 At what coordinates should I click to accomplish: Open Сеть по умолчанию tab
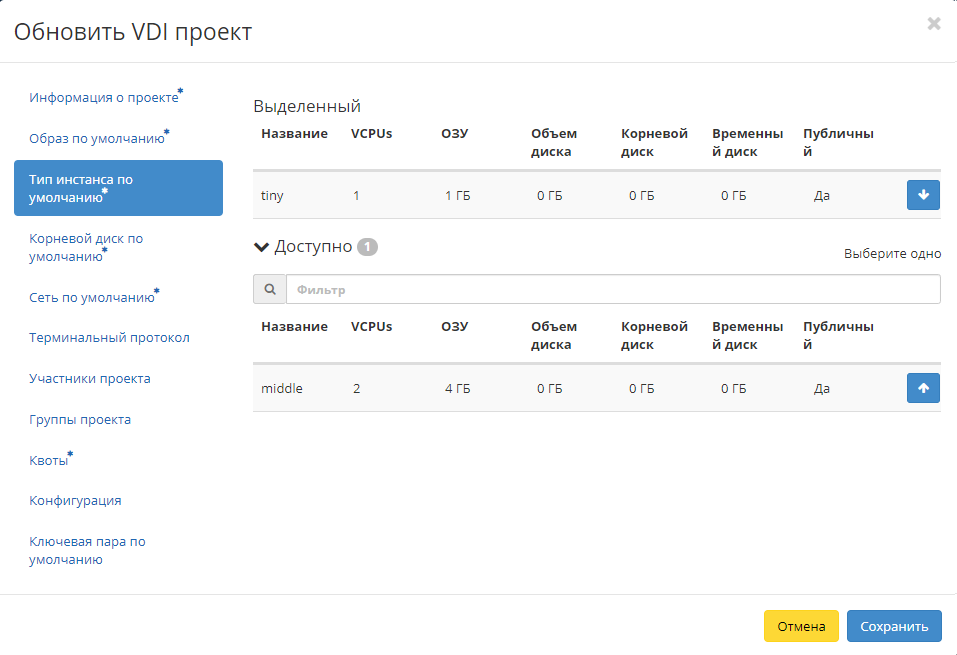(92, 297)
